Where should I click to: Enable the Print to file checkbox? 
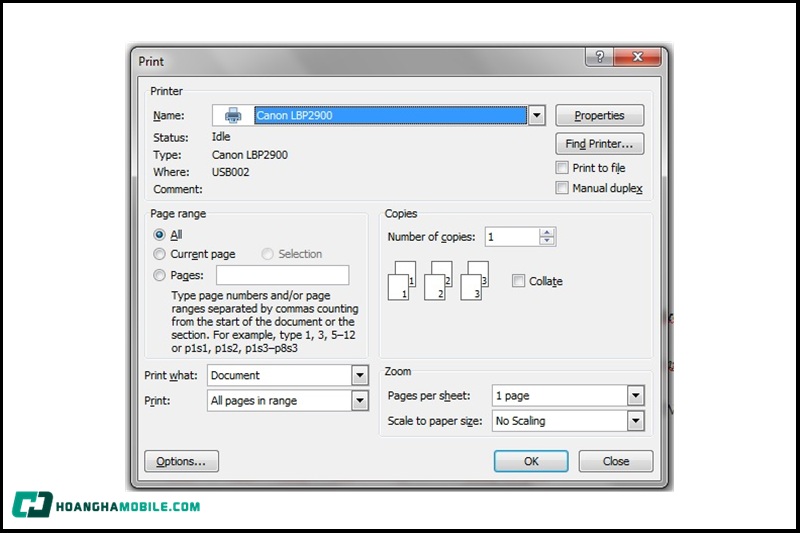click(562, 167)
